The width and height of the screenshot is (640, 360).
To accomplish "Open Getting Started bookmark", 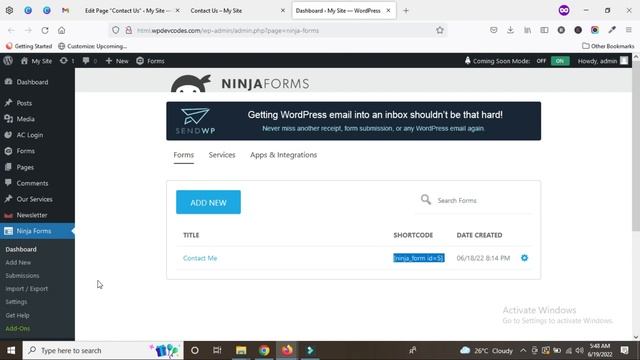I will (29, 46).
